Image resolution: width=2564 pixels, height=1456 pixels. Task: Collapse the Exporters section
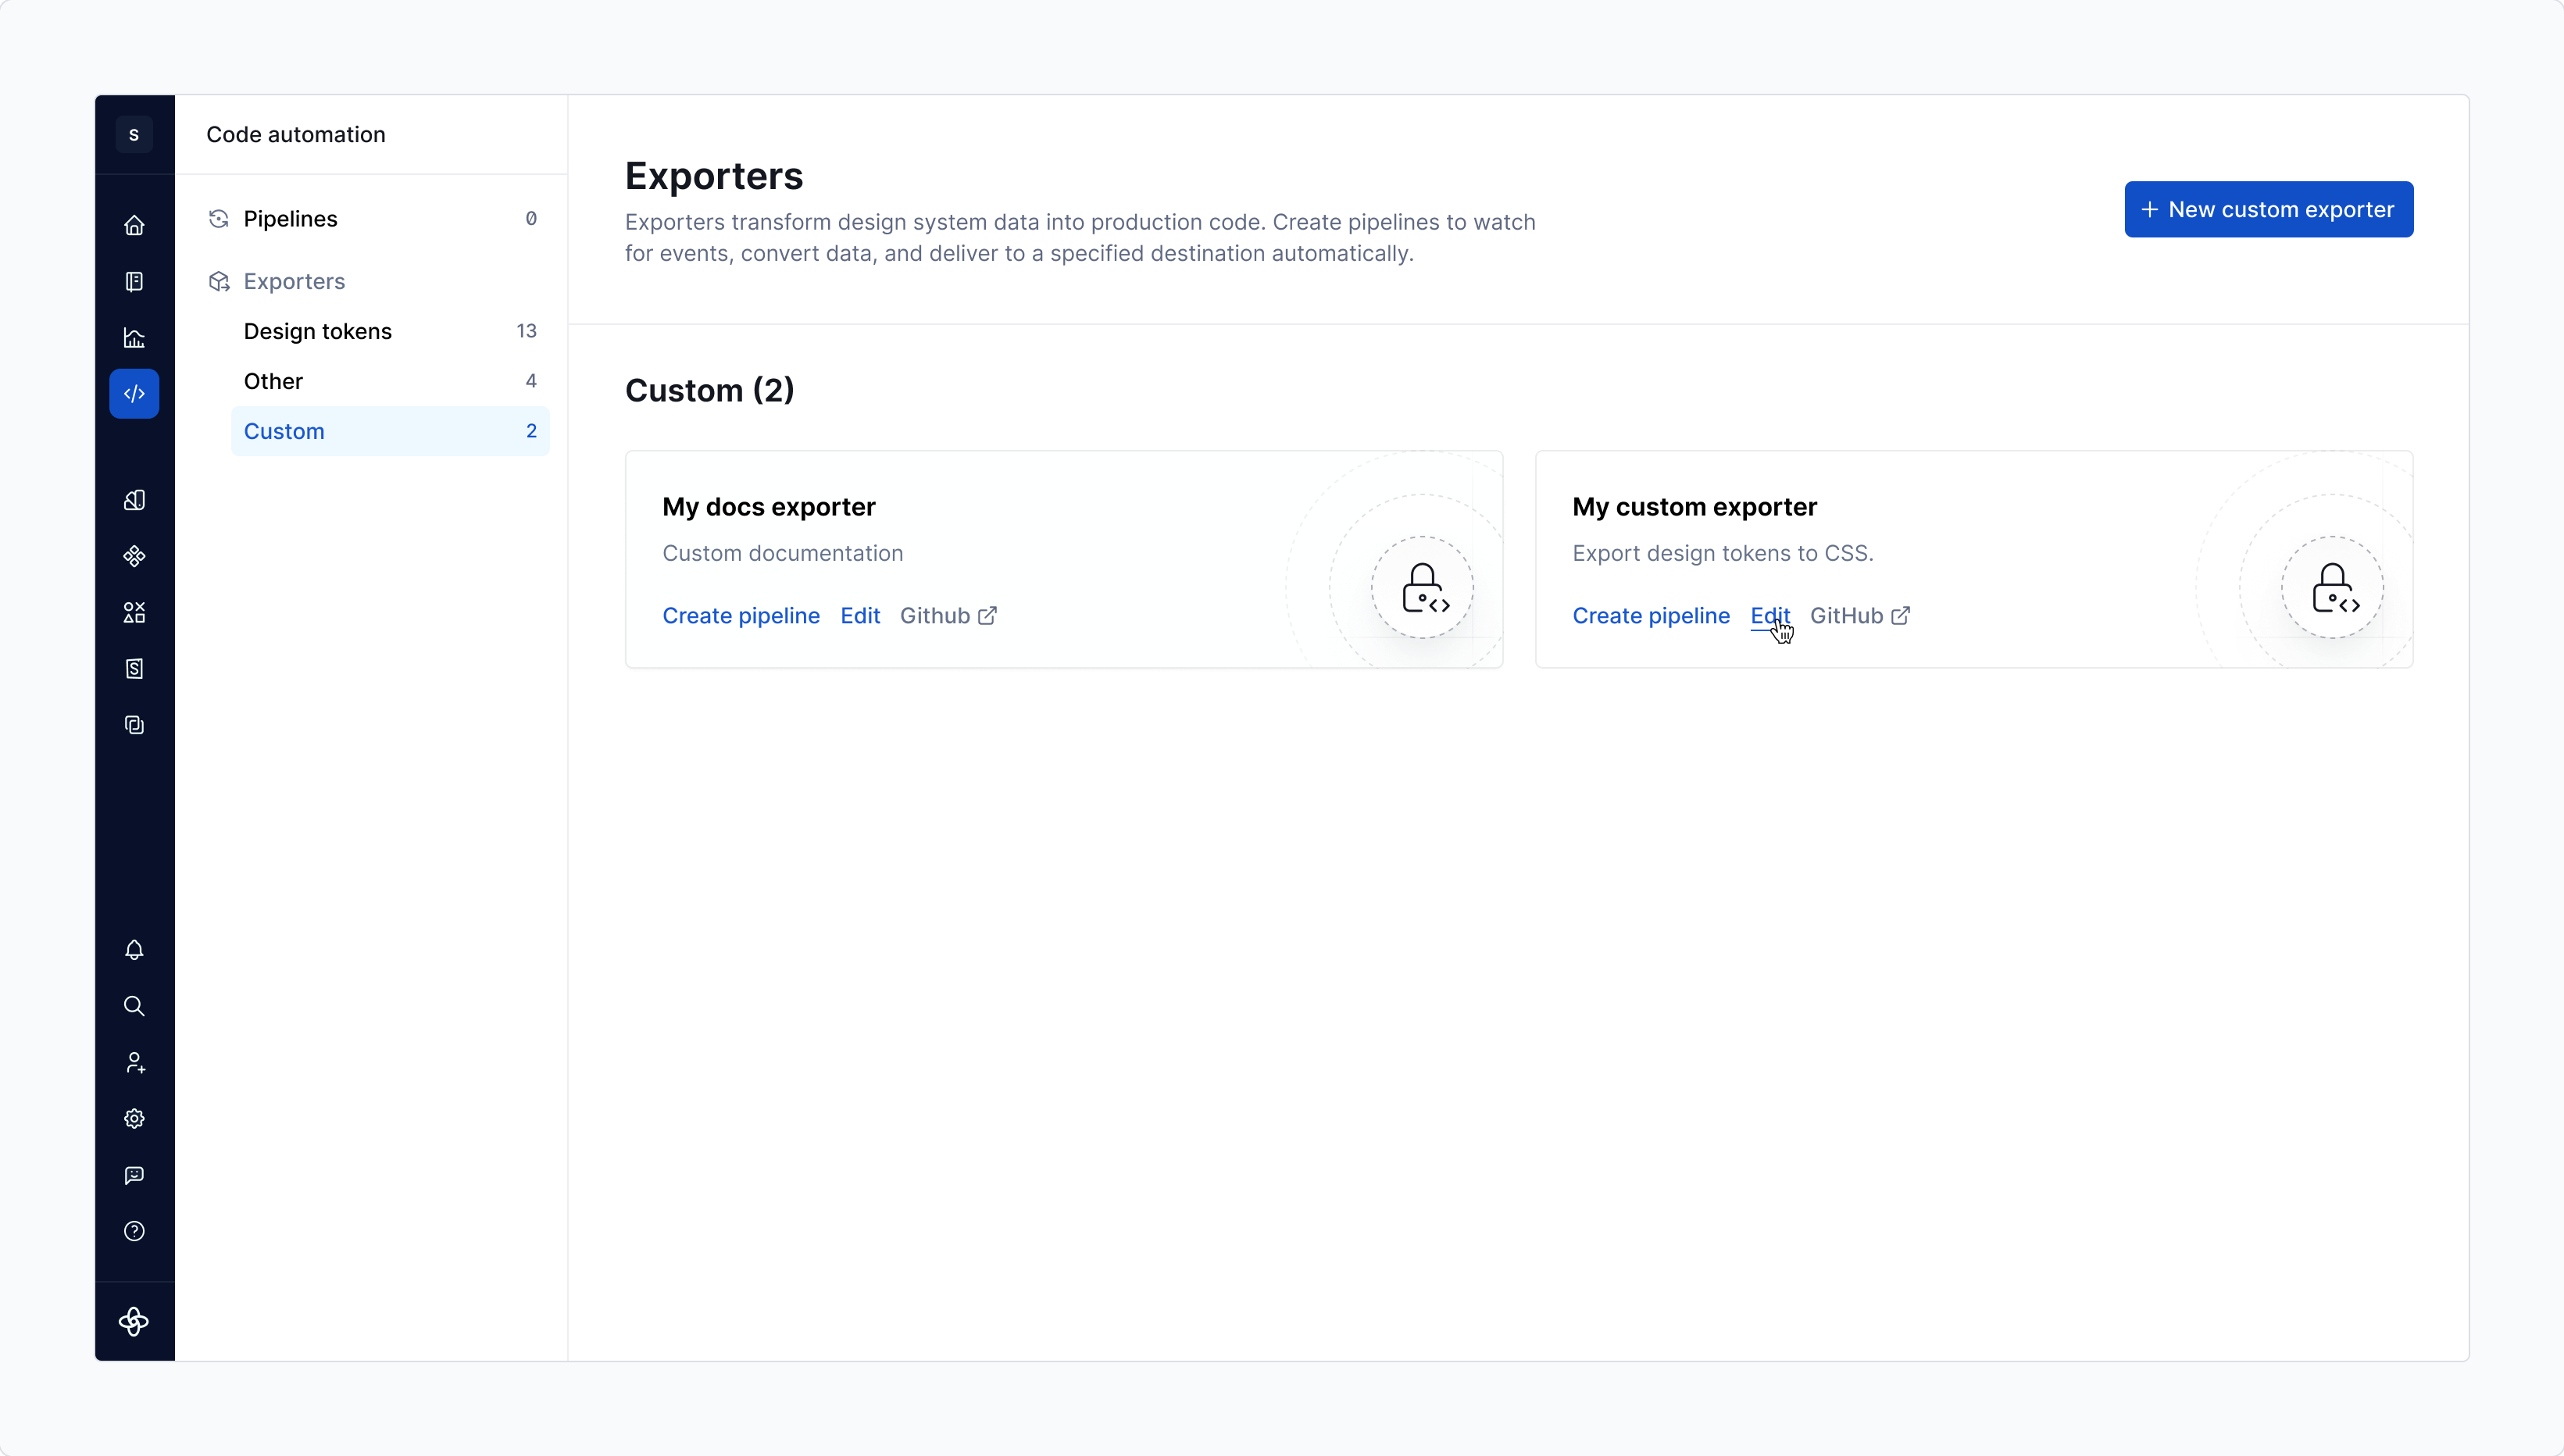[294, 281]
